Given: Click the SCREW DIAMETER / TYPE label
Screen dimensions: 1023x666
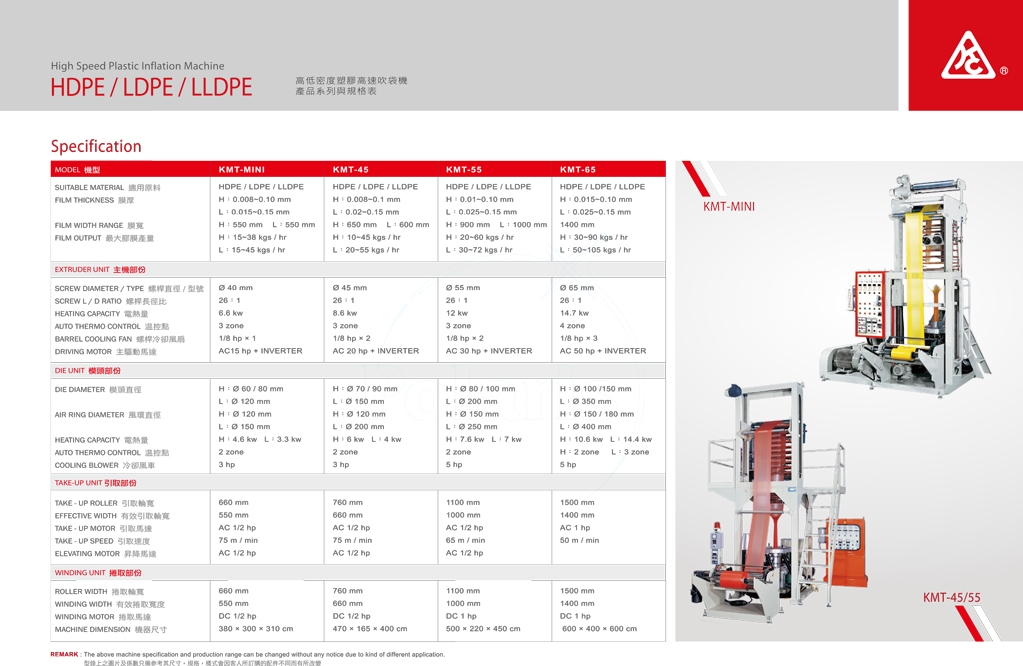Looking at the screenshot, I should pos(129,288).
